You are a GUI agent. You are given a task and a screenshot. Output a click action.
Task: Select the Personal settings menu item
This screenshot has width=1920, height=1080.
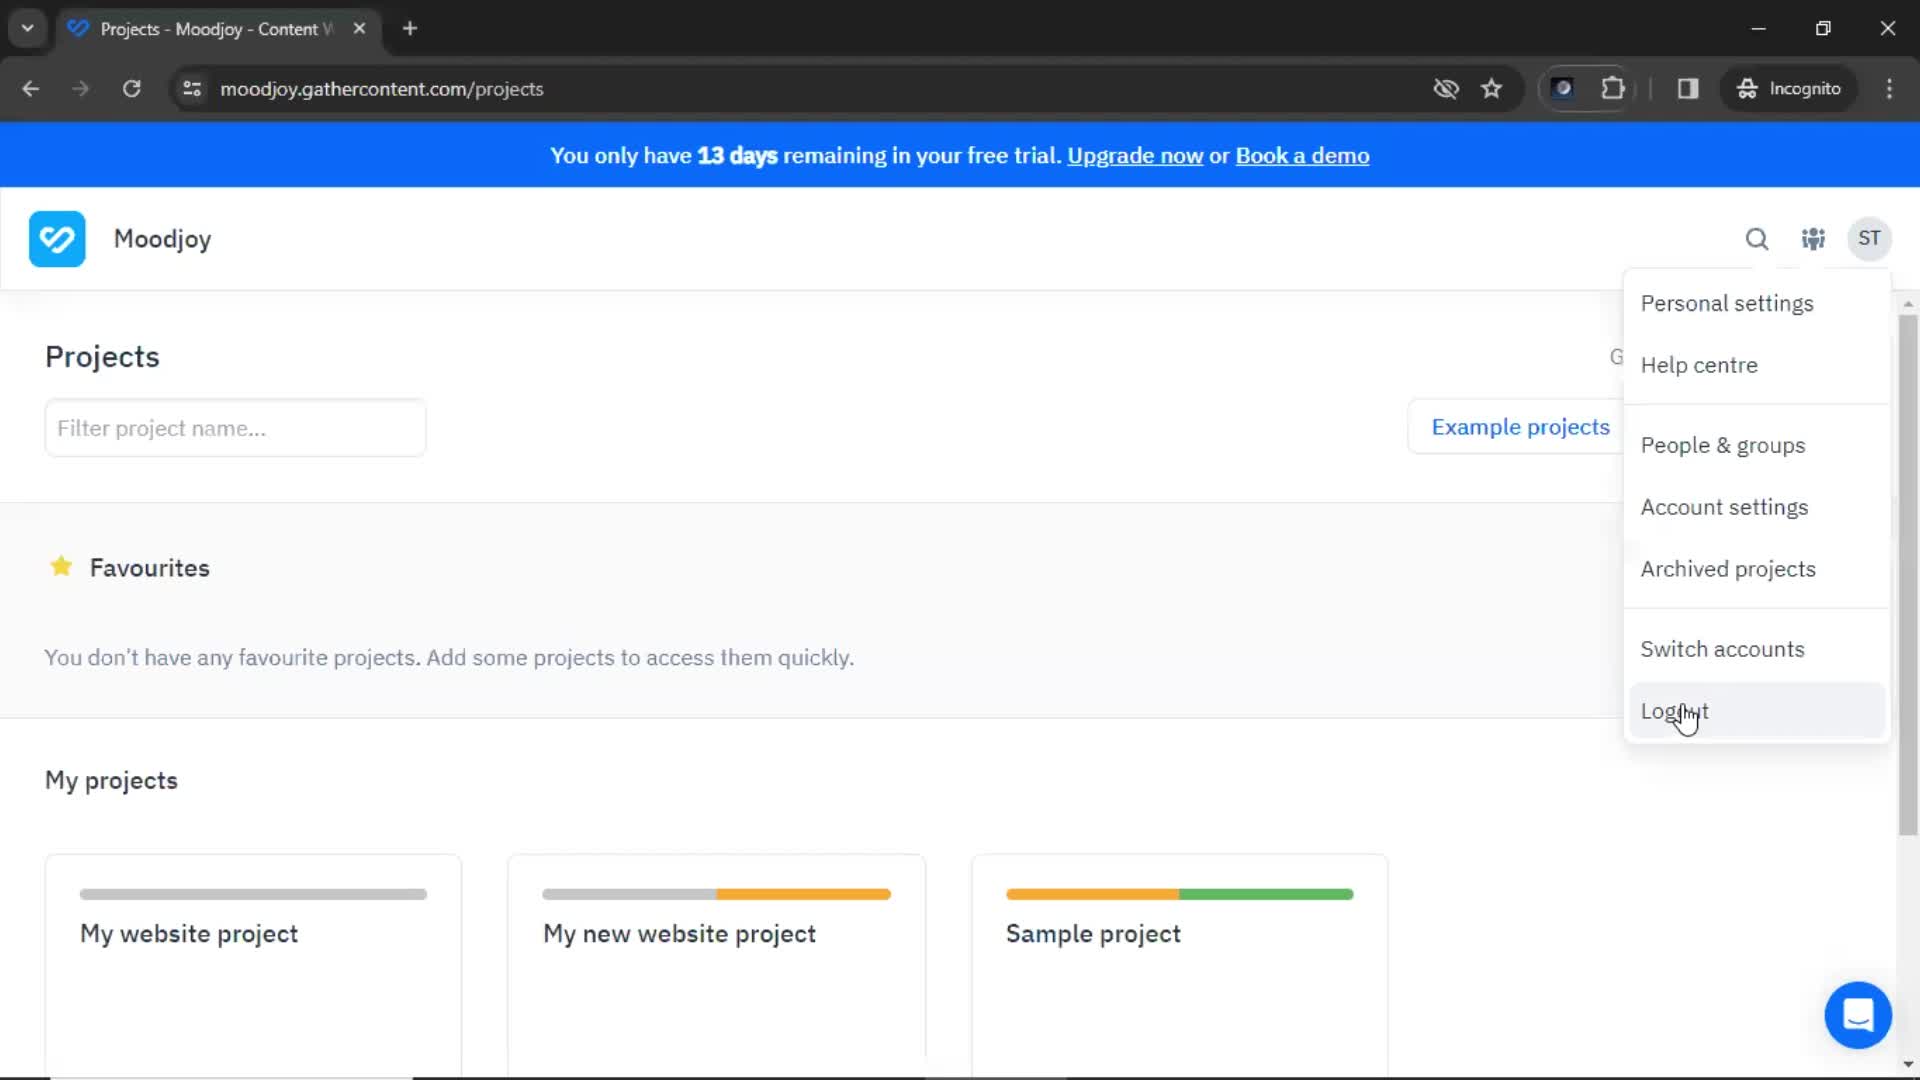(1727, 303)
